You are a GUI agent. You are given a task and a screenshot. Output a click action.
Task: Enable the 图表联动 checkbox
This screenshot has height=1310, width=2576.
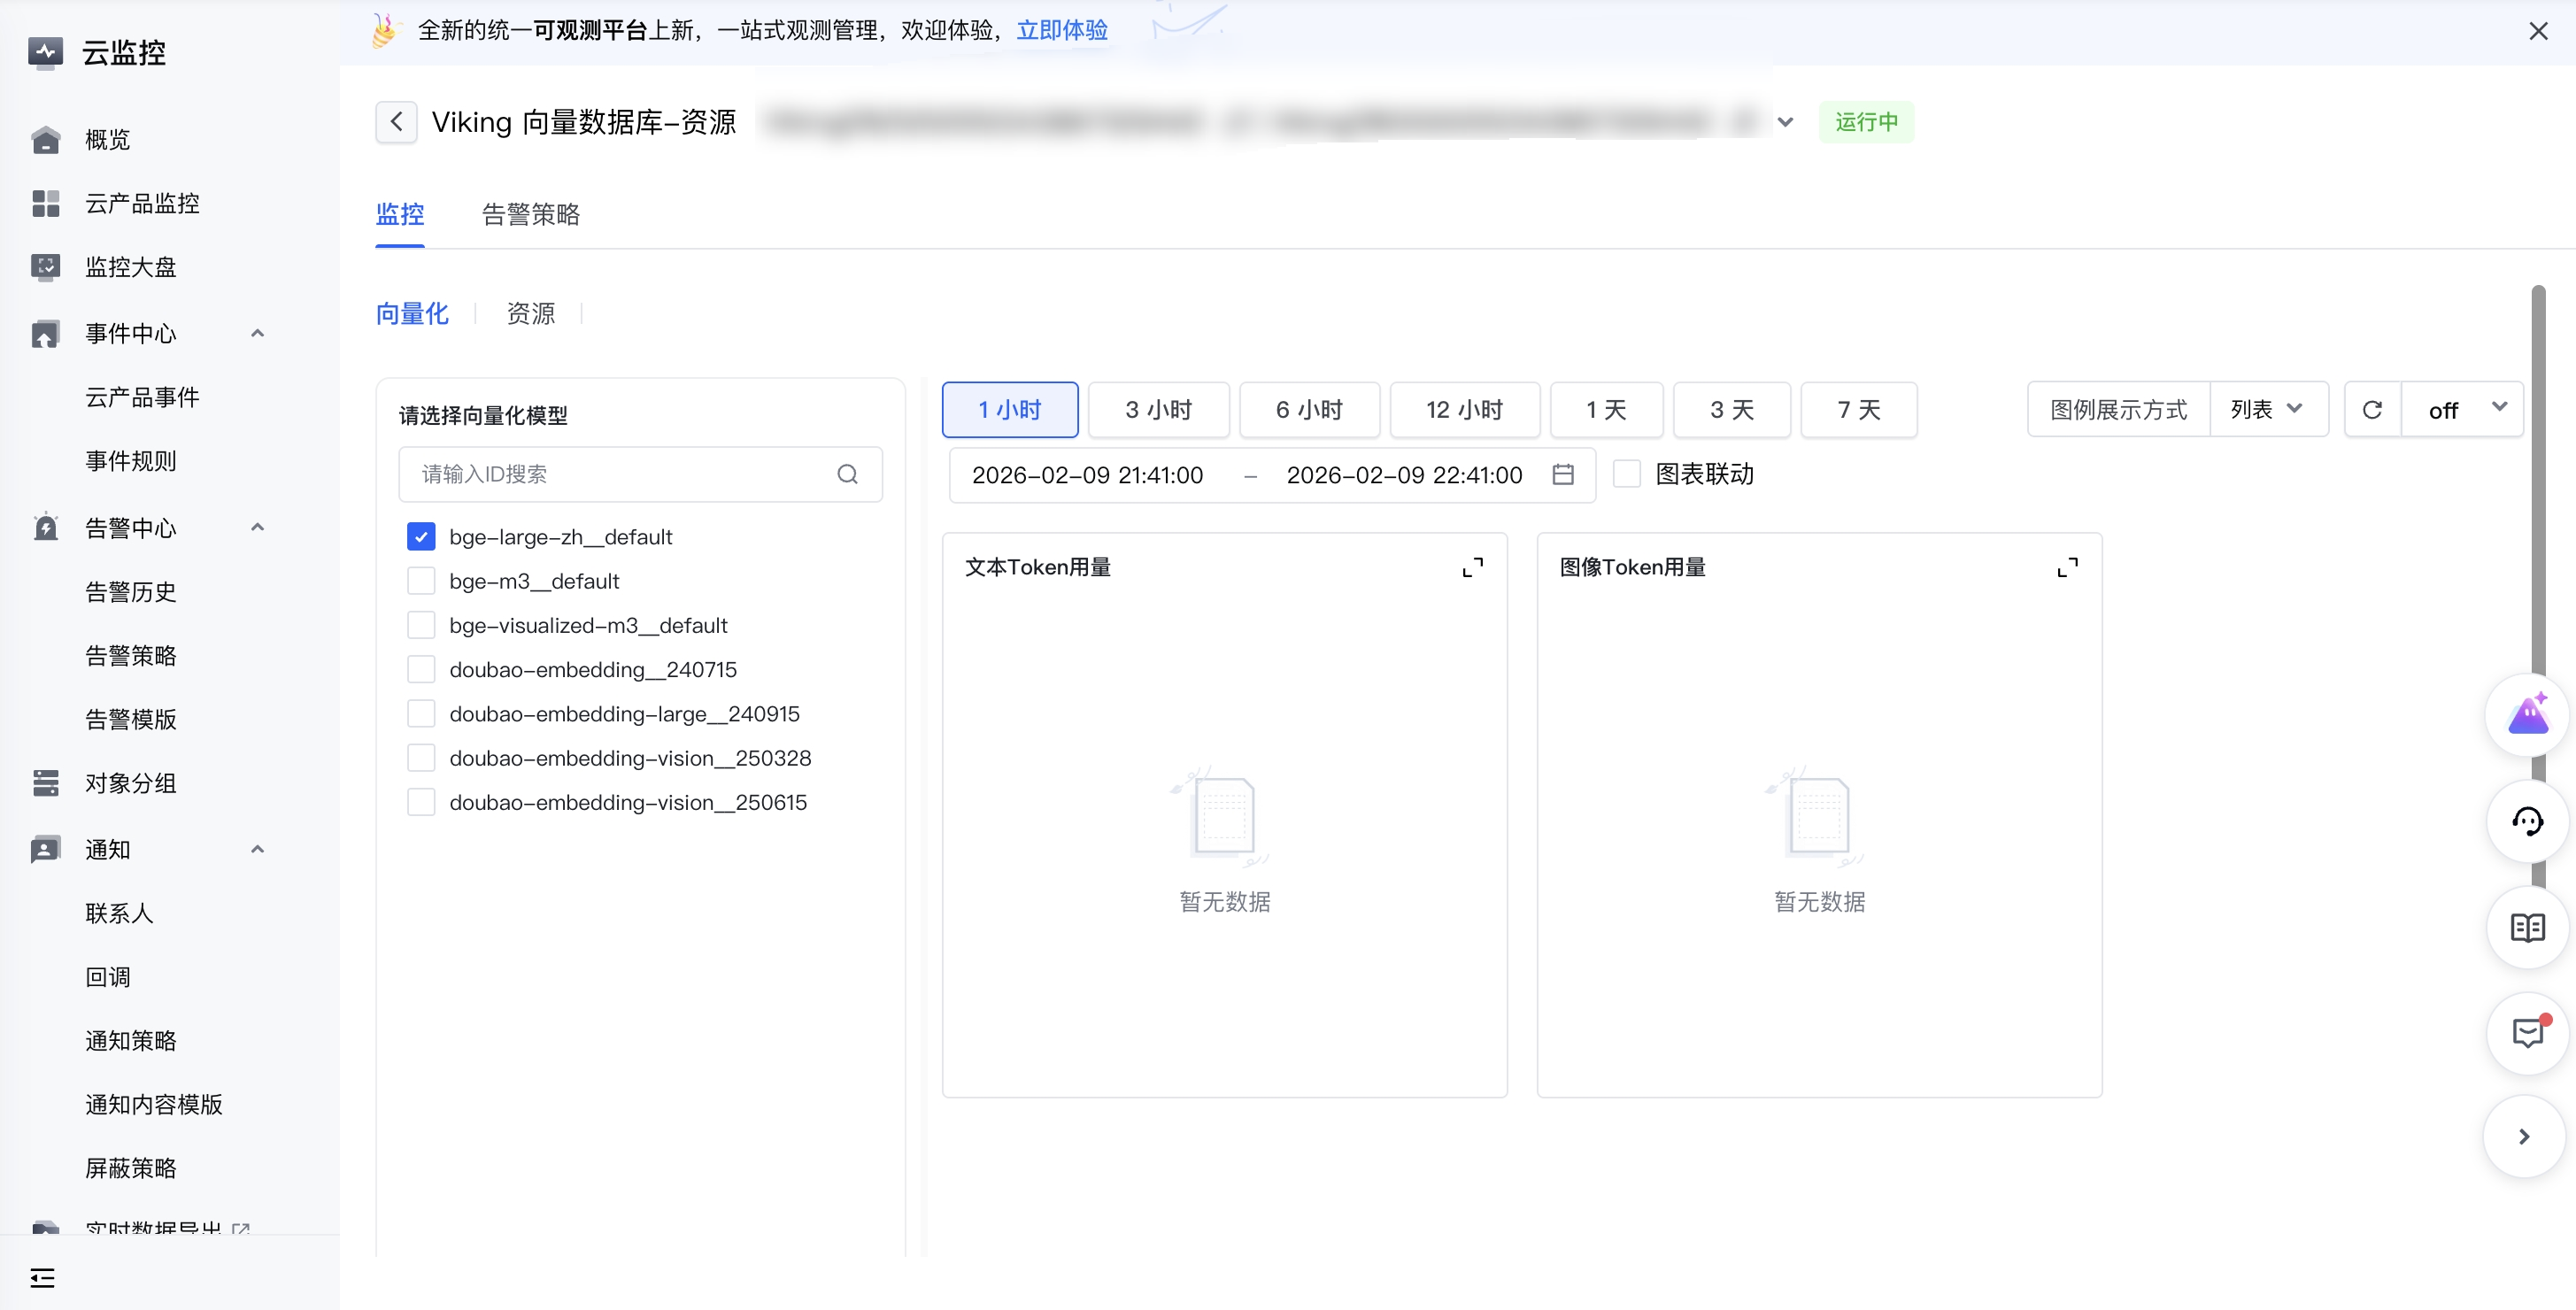[1627, 474]
